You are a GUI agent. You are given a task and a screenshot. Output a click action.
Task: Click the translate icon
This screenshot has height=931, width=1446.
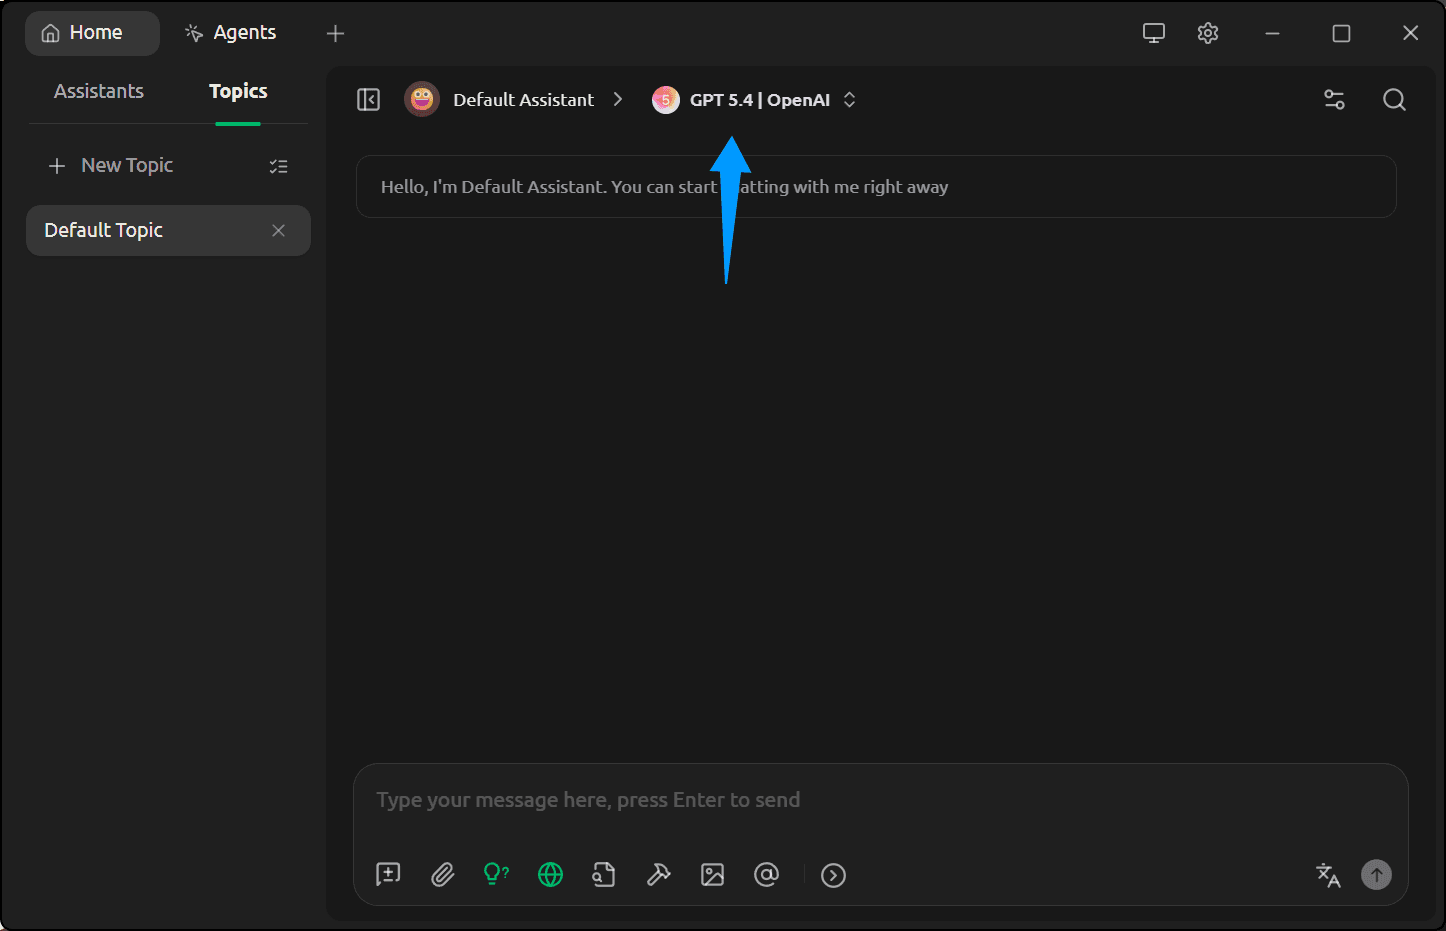(x=1328, y=875)
